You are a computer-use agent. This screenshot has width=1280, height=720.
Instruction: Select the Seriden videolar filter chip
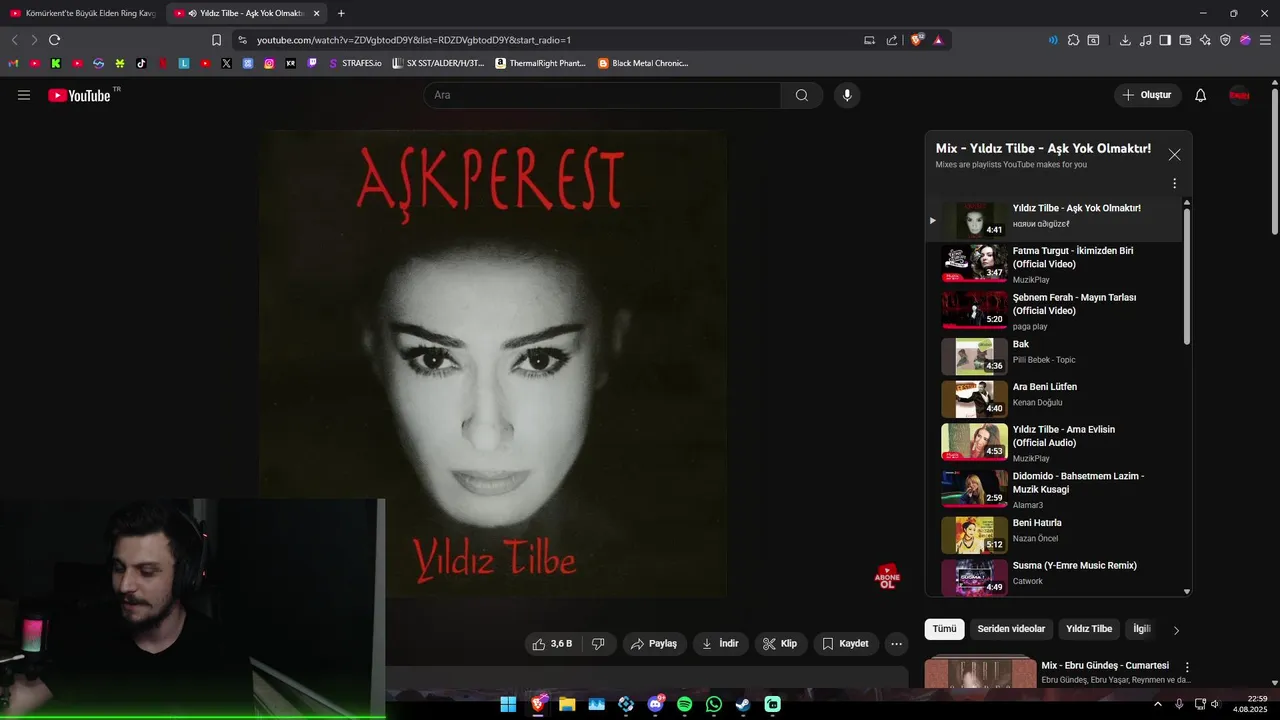(x=1011, y=629)
